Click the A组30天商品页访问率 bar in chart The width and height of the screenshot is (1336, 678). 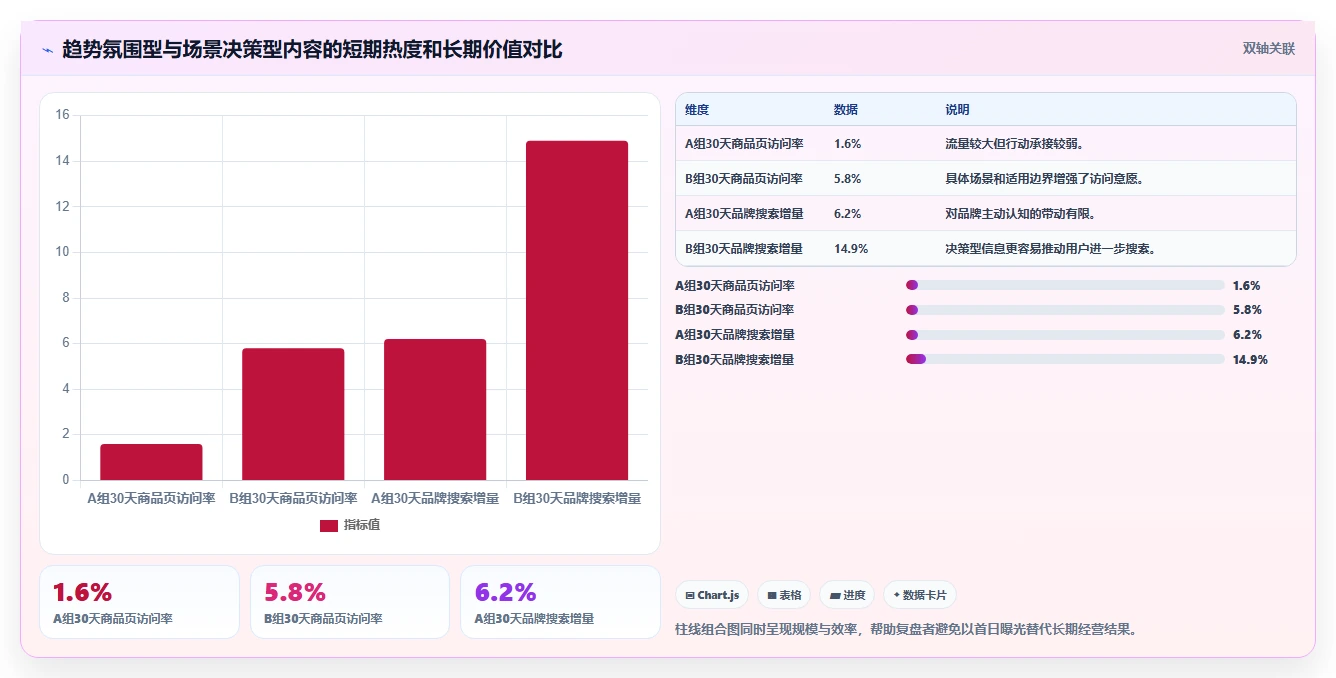[x=151, y=462]
